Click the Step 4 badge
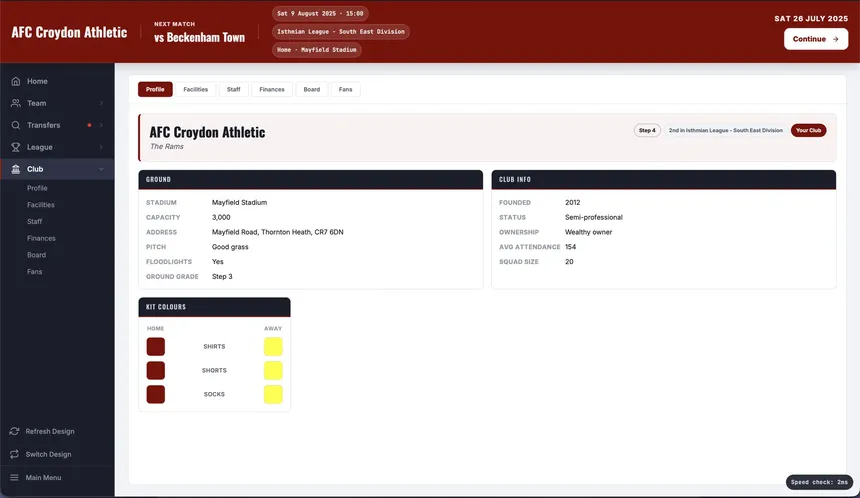The image size is (860, 498). click(x=647, y=130)
